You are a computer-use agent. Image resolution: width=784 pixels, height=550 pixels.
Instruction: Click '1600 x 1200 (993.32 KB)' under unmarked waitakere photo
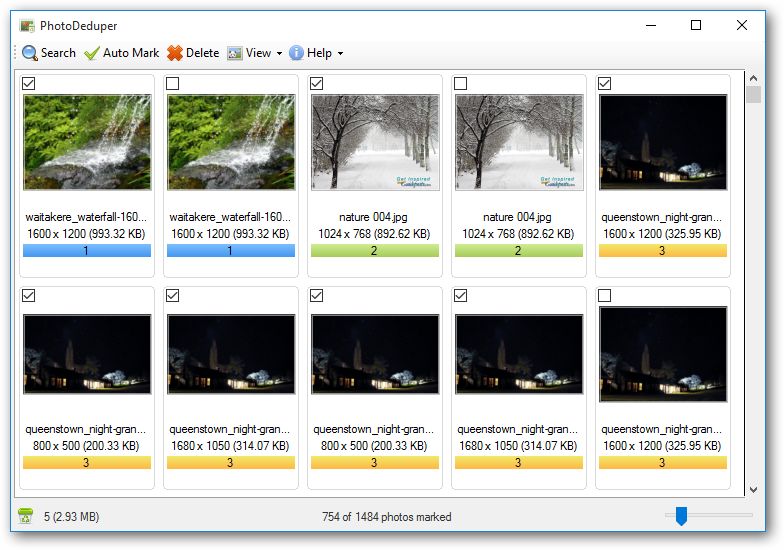[x=230, y=234]
